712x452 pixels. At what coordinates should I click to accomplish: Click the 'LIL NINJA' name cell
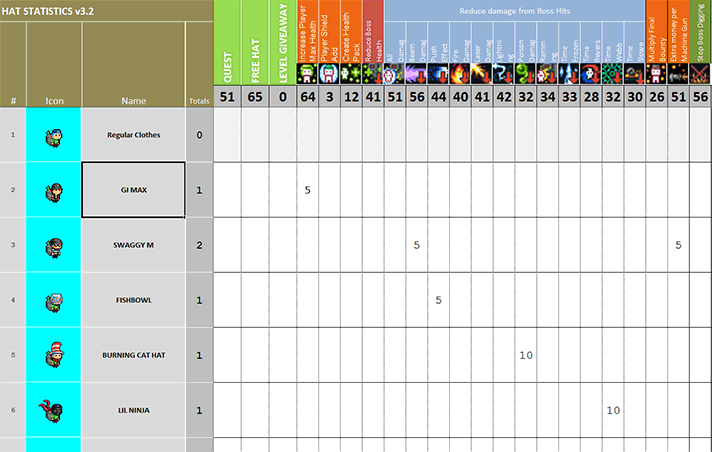(134, 410)
